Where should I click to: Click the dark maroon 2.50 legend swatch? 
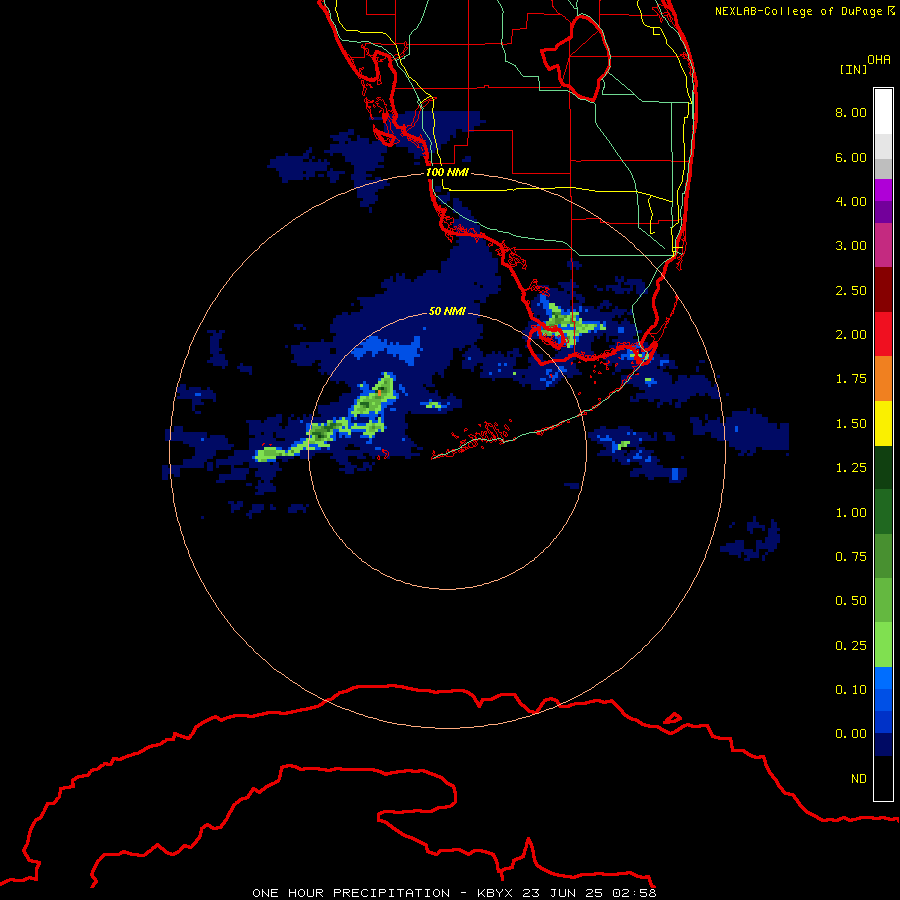click(x=883, y=290)
